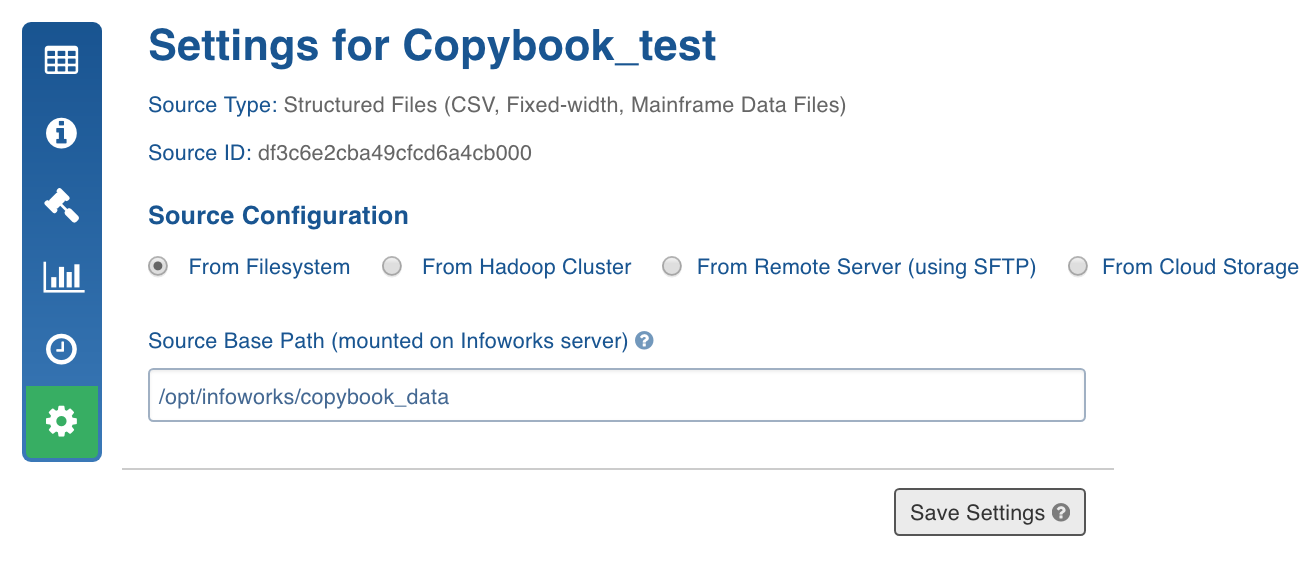The width and height of the screenshot is (1314, 562).
Task: Select the green settings gear icon
Action: pos(61,422)
